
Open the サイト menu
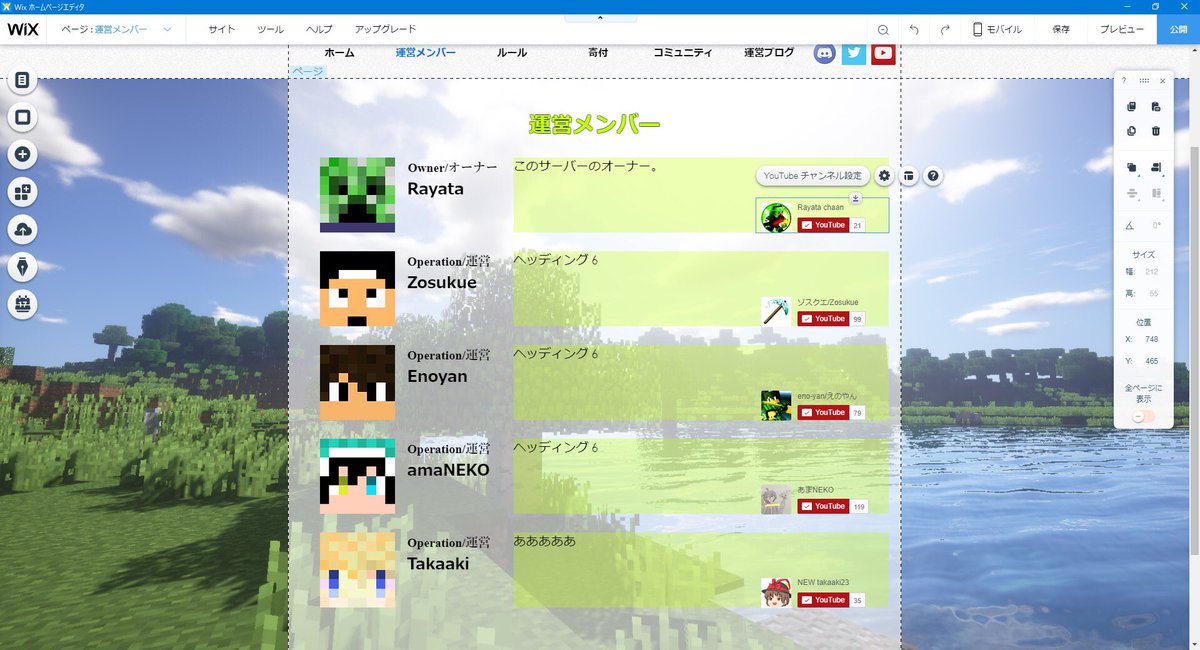[222, 30]
